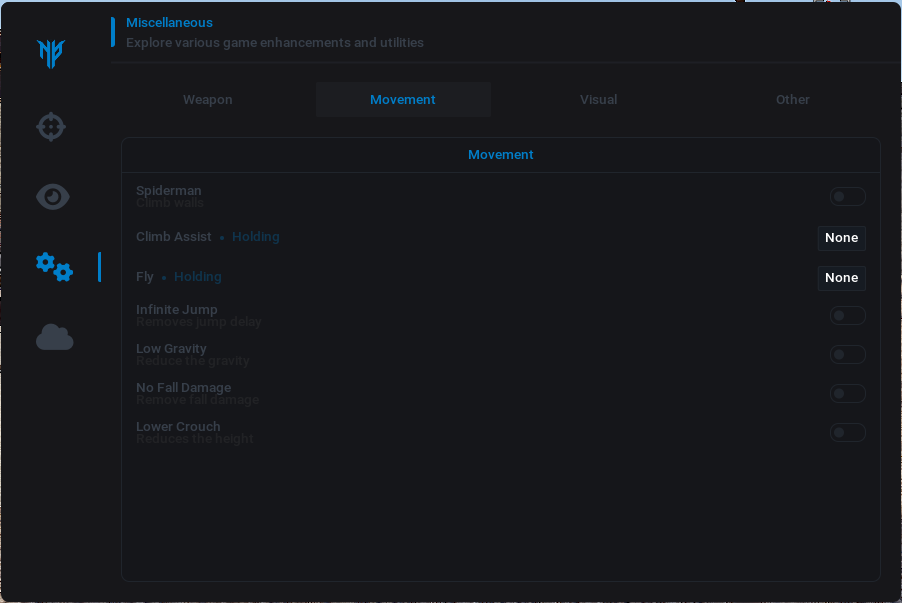
Task: Go to the Visual tab
Action: [598, 100]
